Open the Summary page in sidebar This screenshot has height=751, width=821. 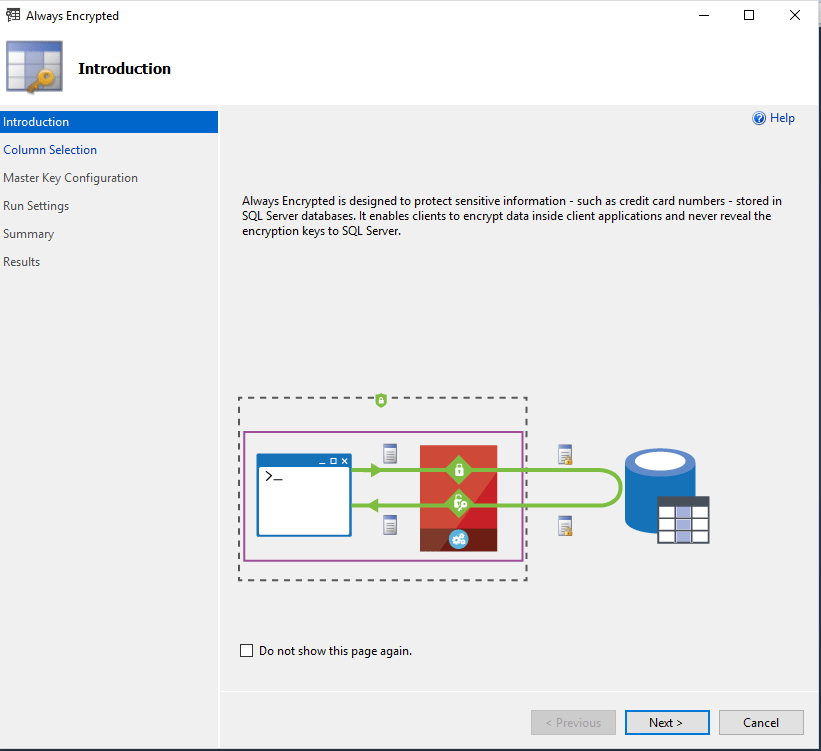pos(28,234)
